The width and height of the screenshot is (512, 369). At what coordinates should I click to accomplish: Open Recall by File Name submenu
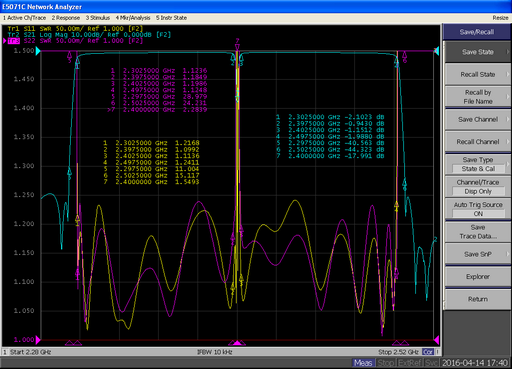[478, 97]
